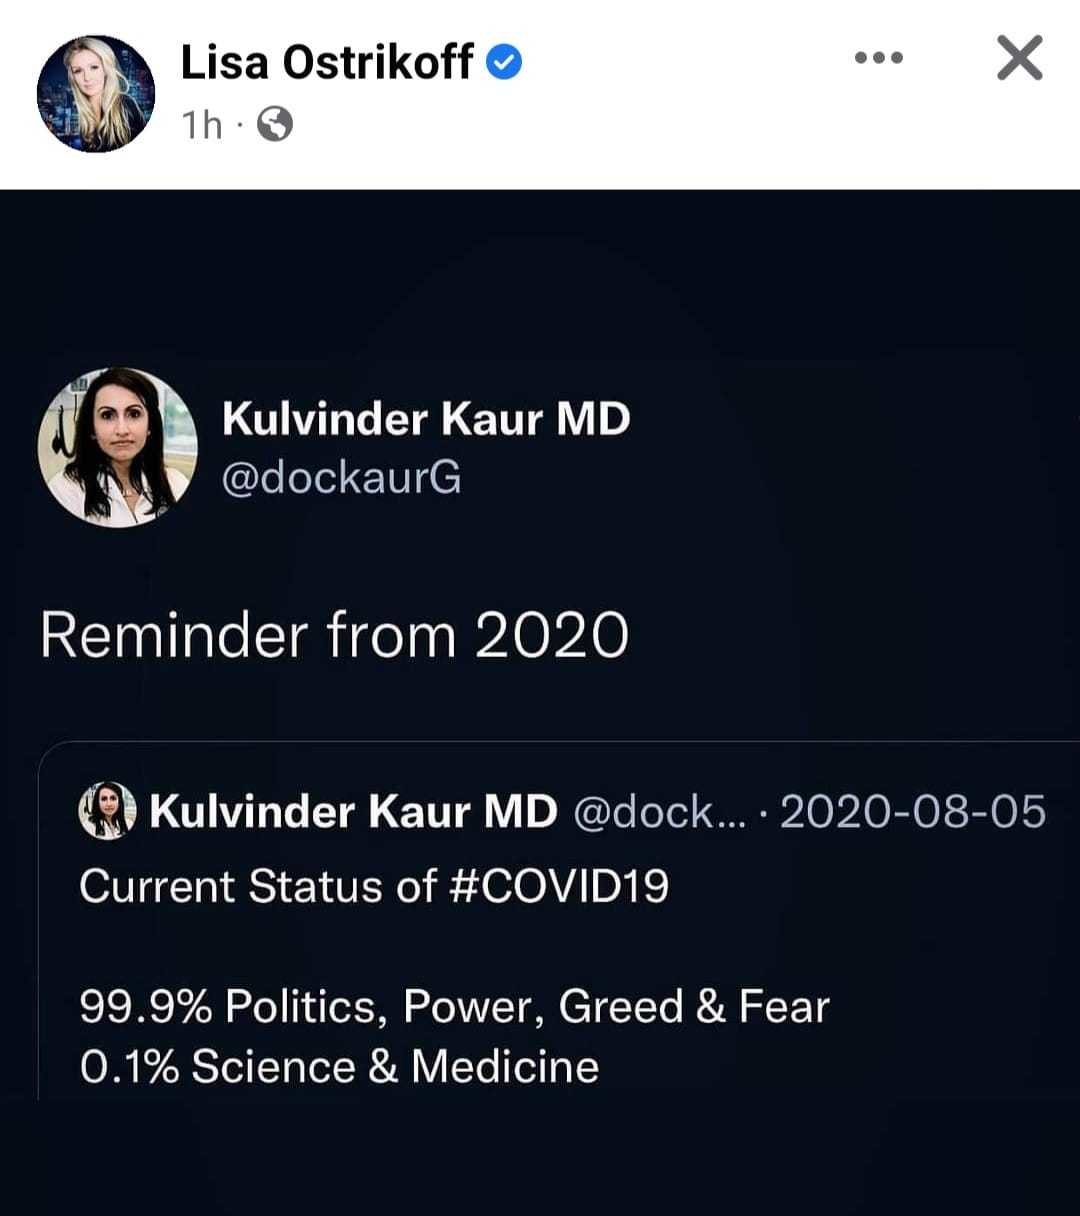The width and height of the screenshot is (1080, 1216).
Task: Click the Current Status of text
Action: [258, 886]
